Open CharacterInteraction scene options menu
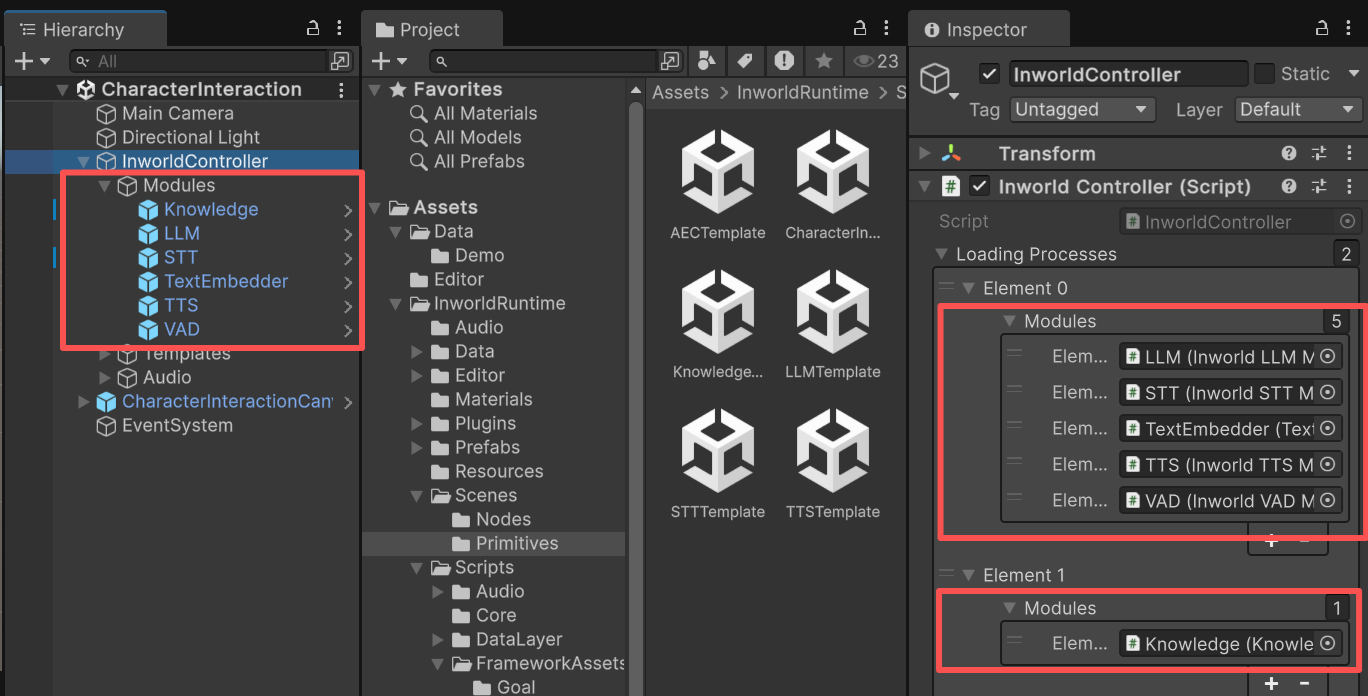Screen dimensions: 1368x696 (x=341, y=90)
